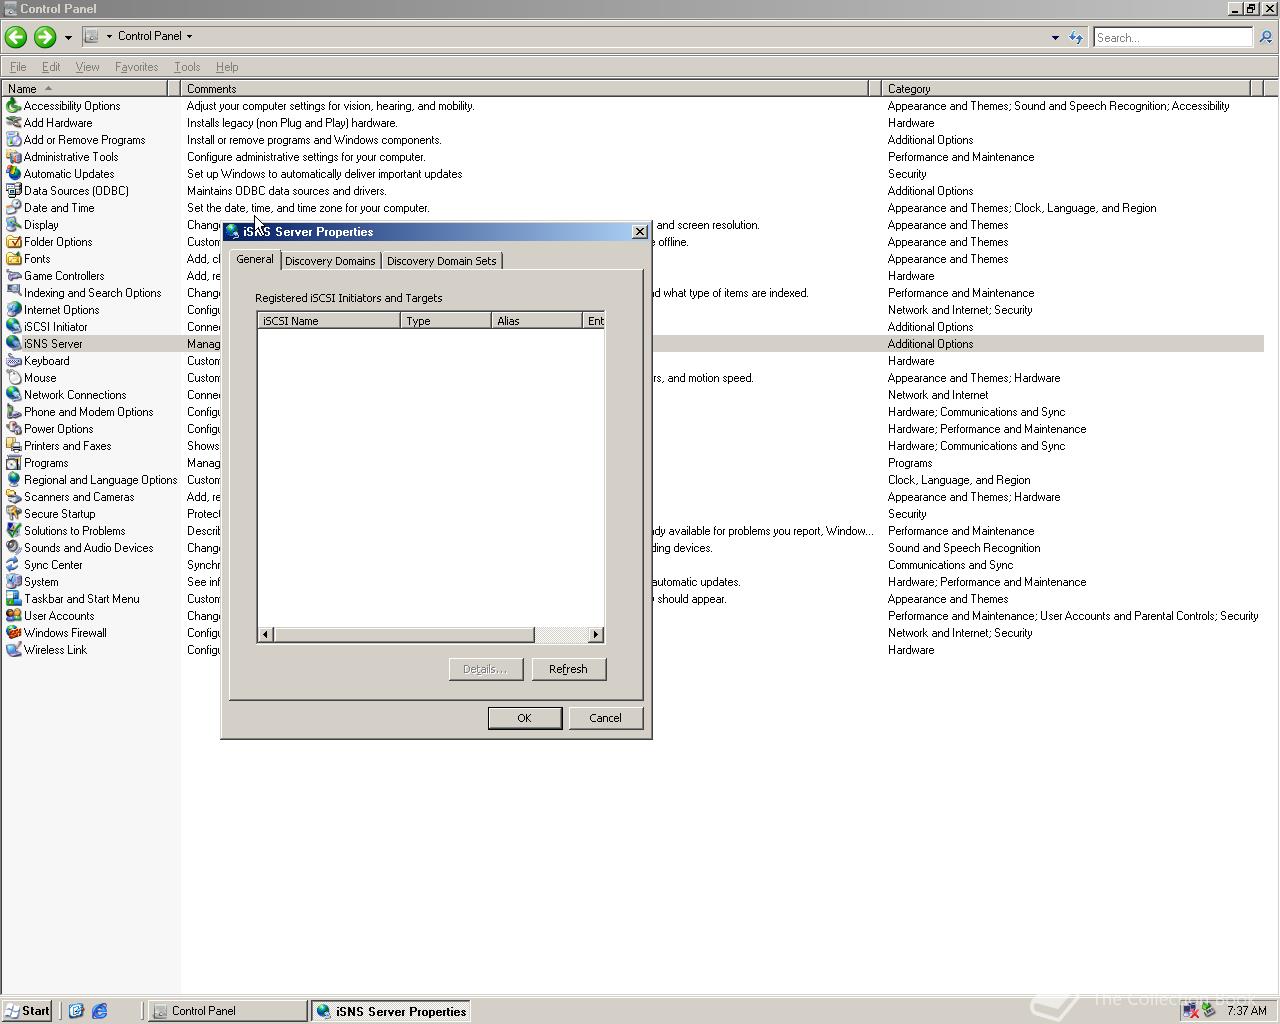Viewport: 1280px width, 1024px height.
Task: Open the Power Options icon
Action: (14, 429)
